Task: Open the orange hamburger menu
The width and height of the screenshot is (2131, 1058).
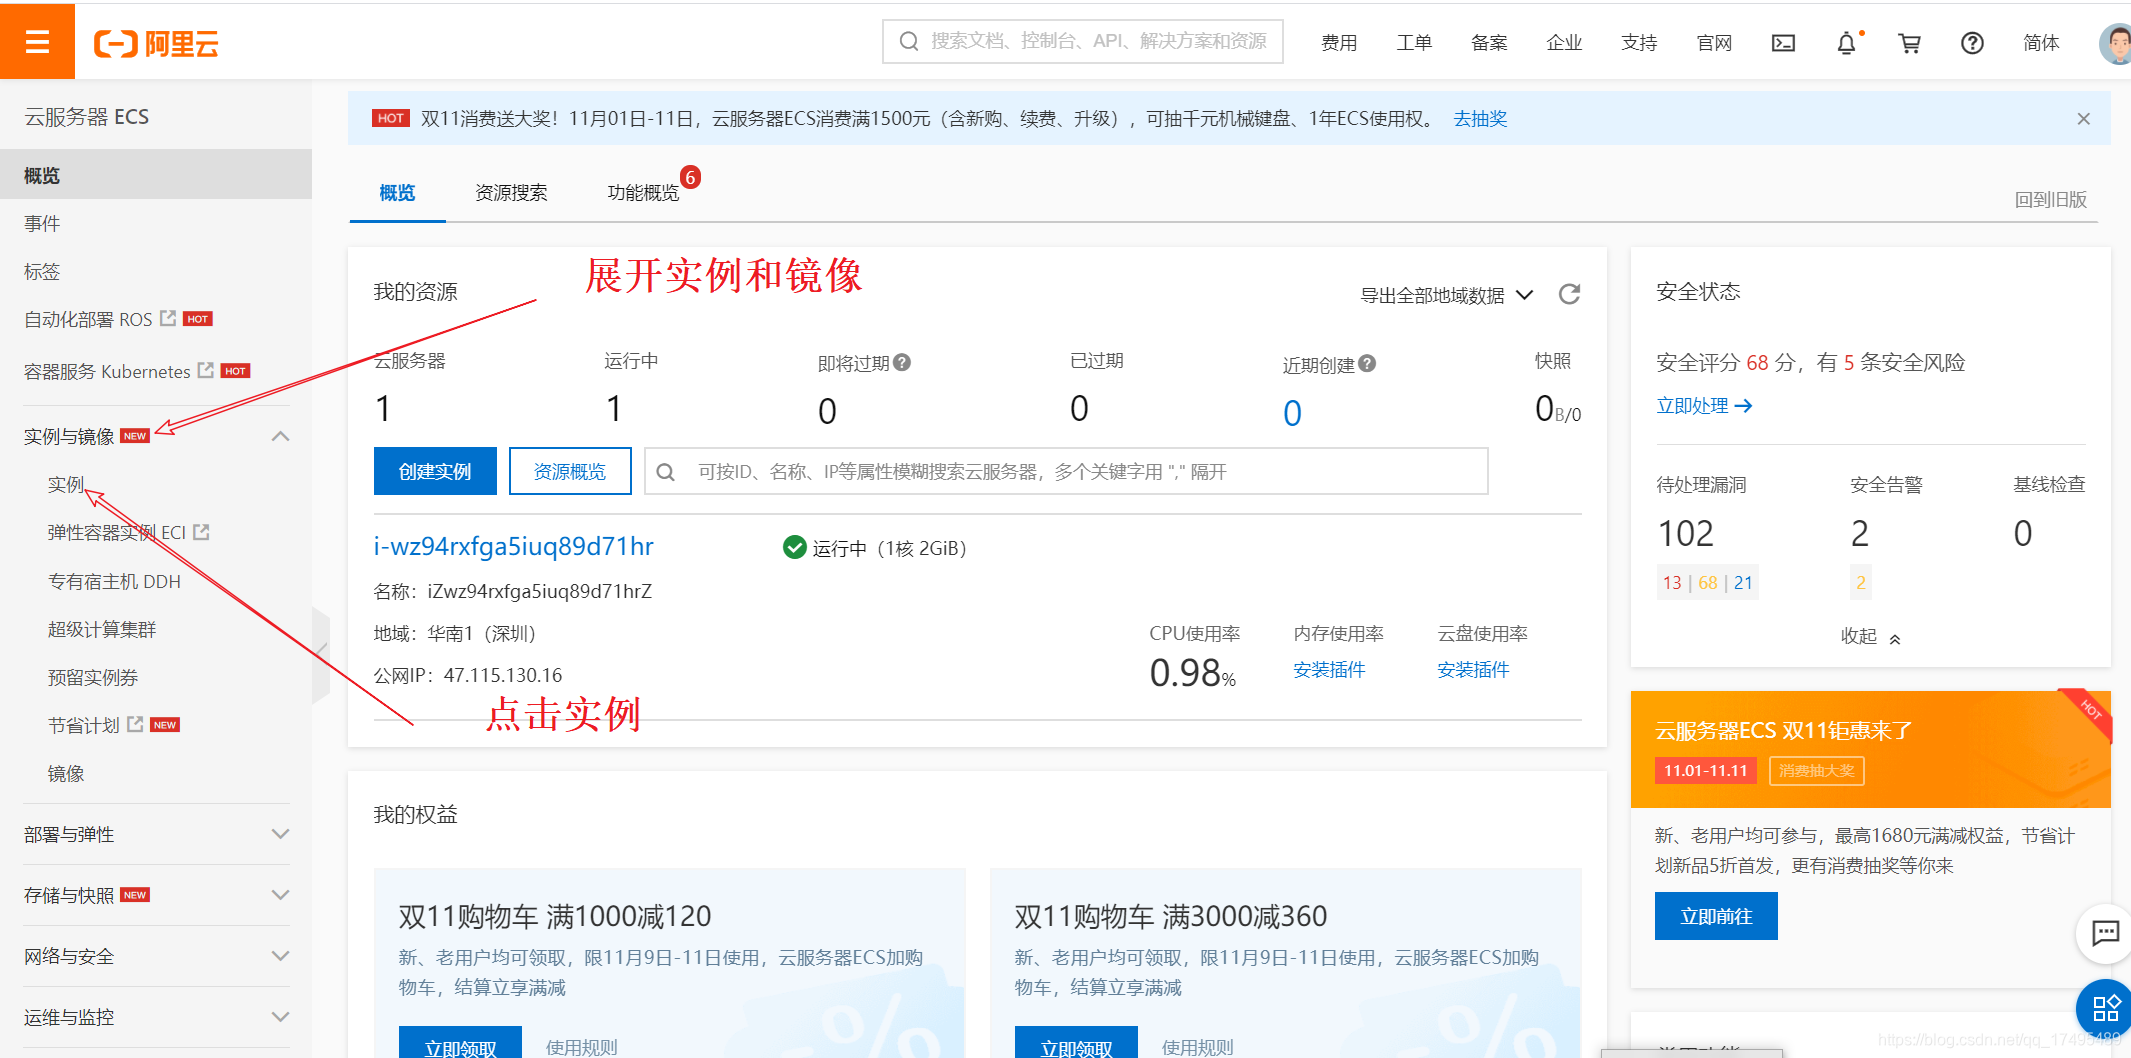Action: click(37, 41)
